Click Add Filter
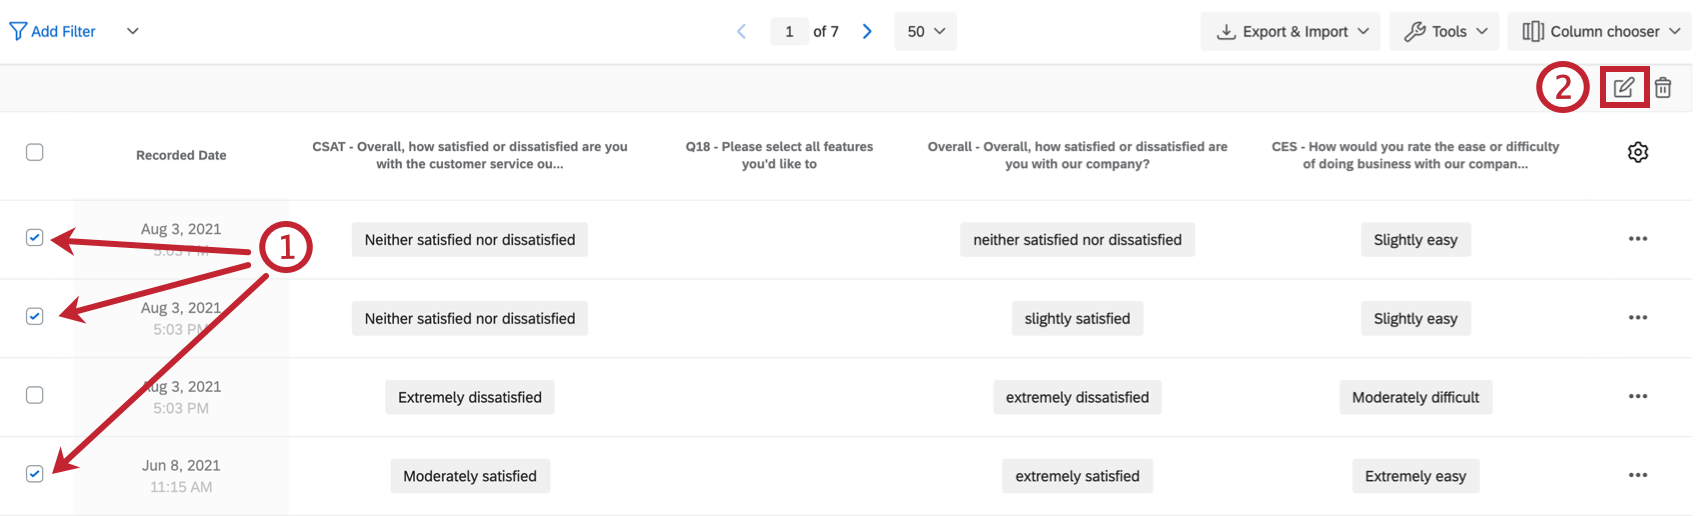Viewport: 1700px width, 516px height. (x=53, y=32)
